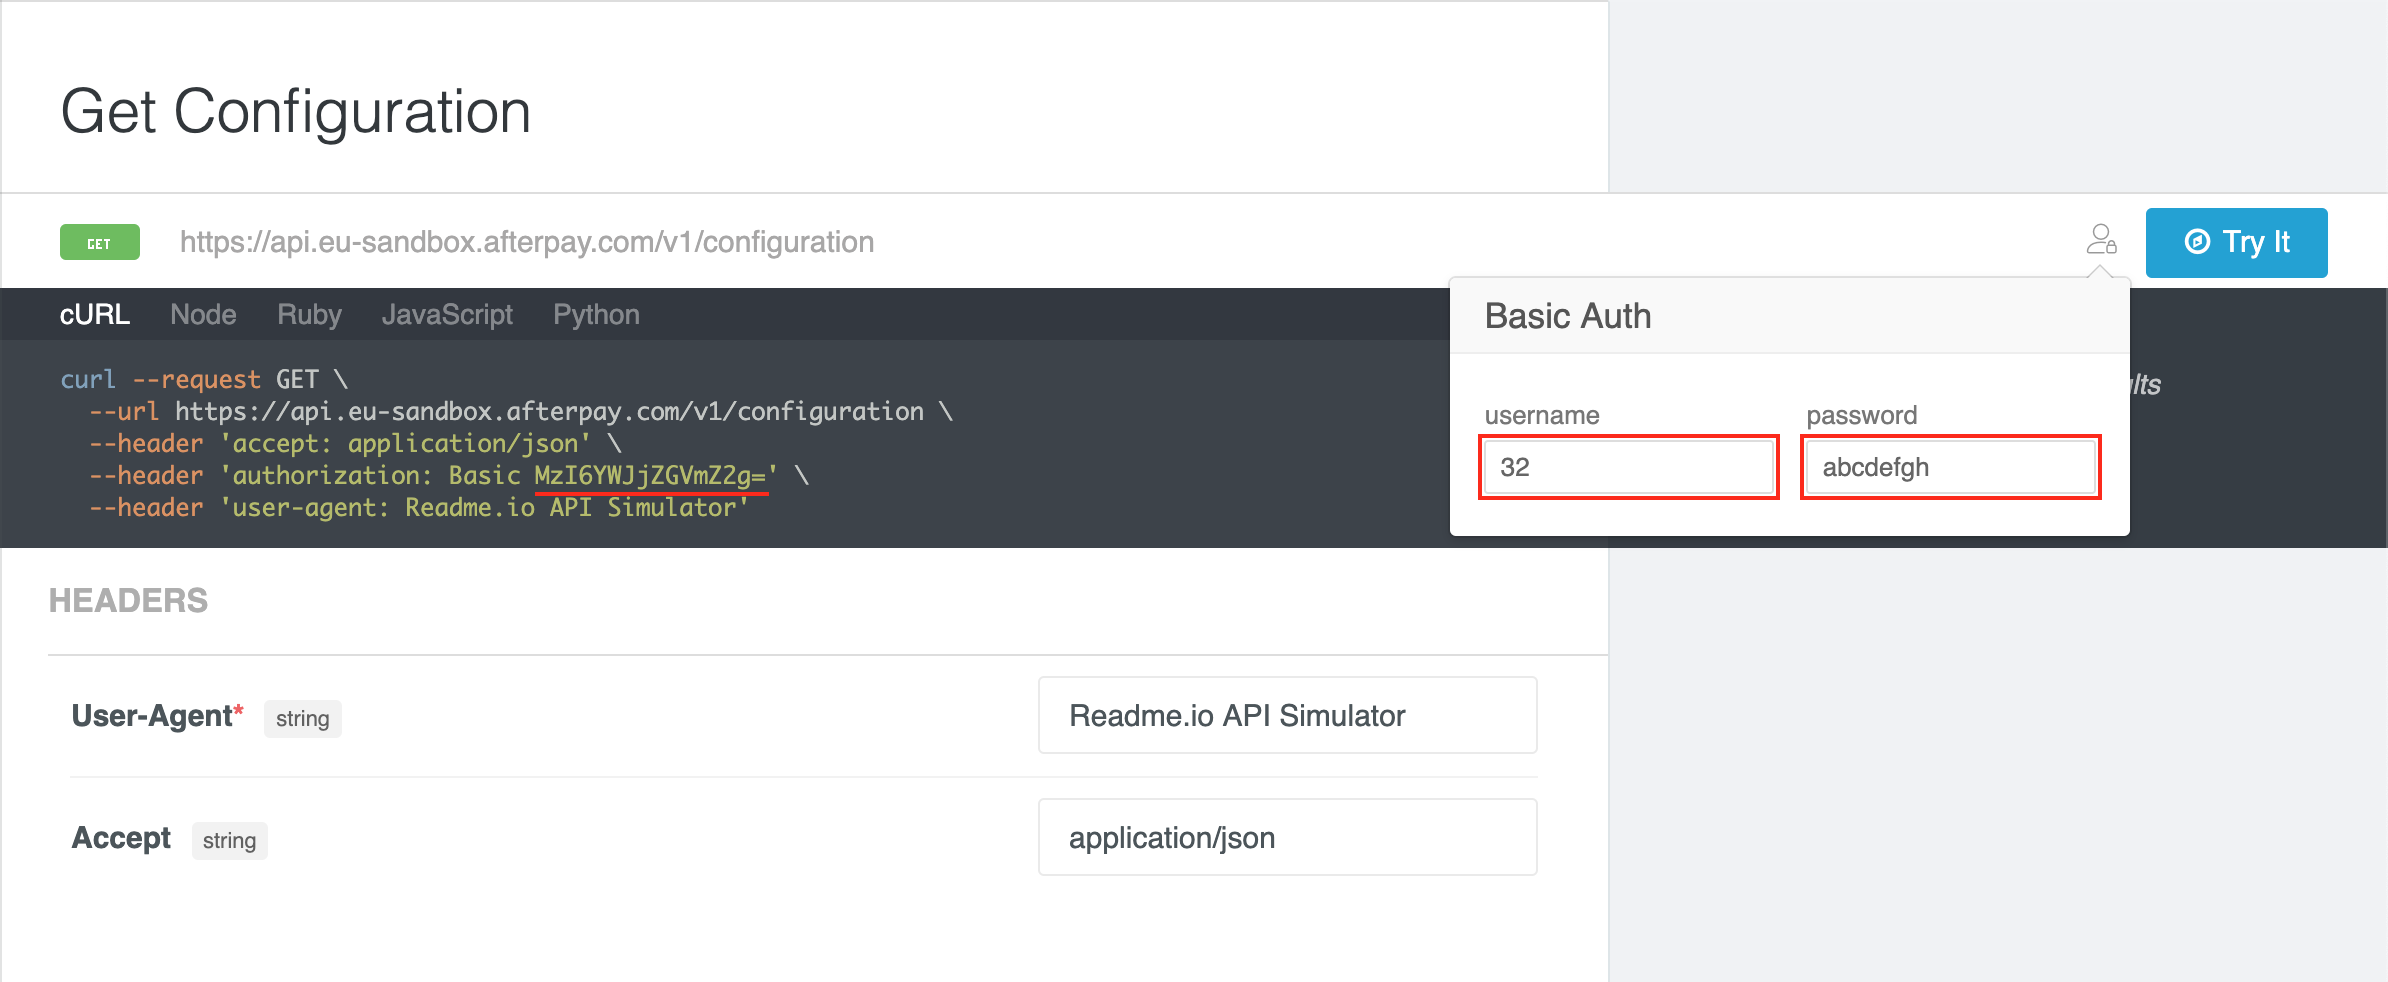Show the JavaScript code sample
The width and height of the screenshot is (2388, 982).
[447, 315]
